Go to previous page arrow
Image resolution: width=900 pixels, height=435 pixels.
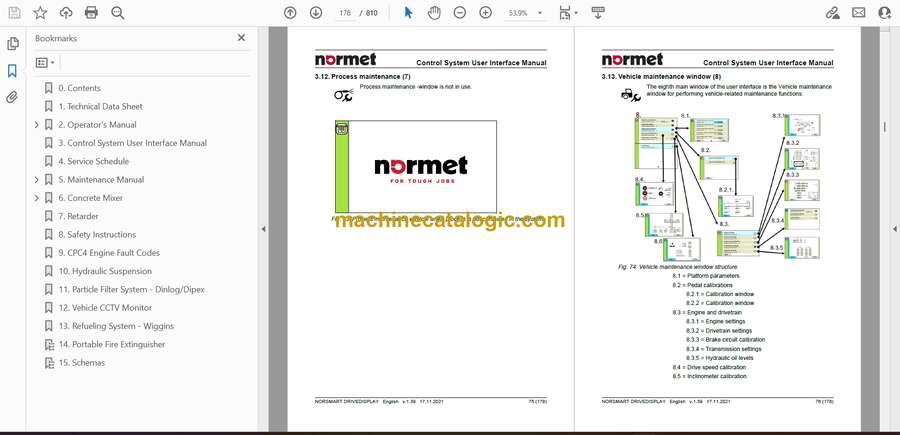(x=290, y=13)
